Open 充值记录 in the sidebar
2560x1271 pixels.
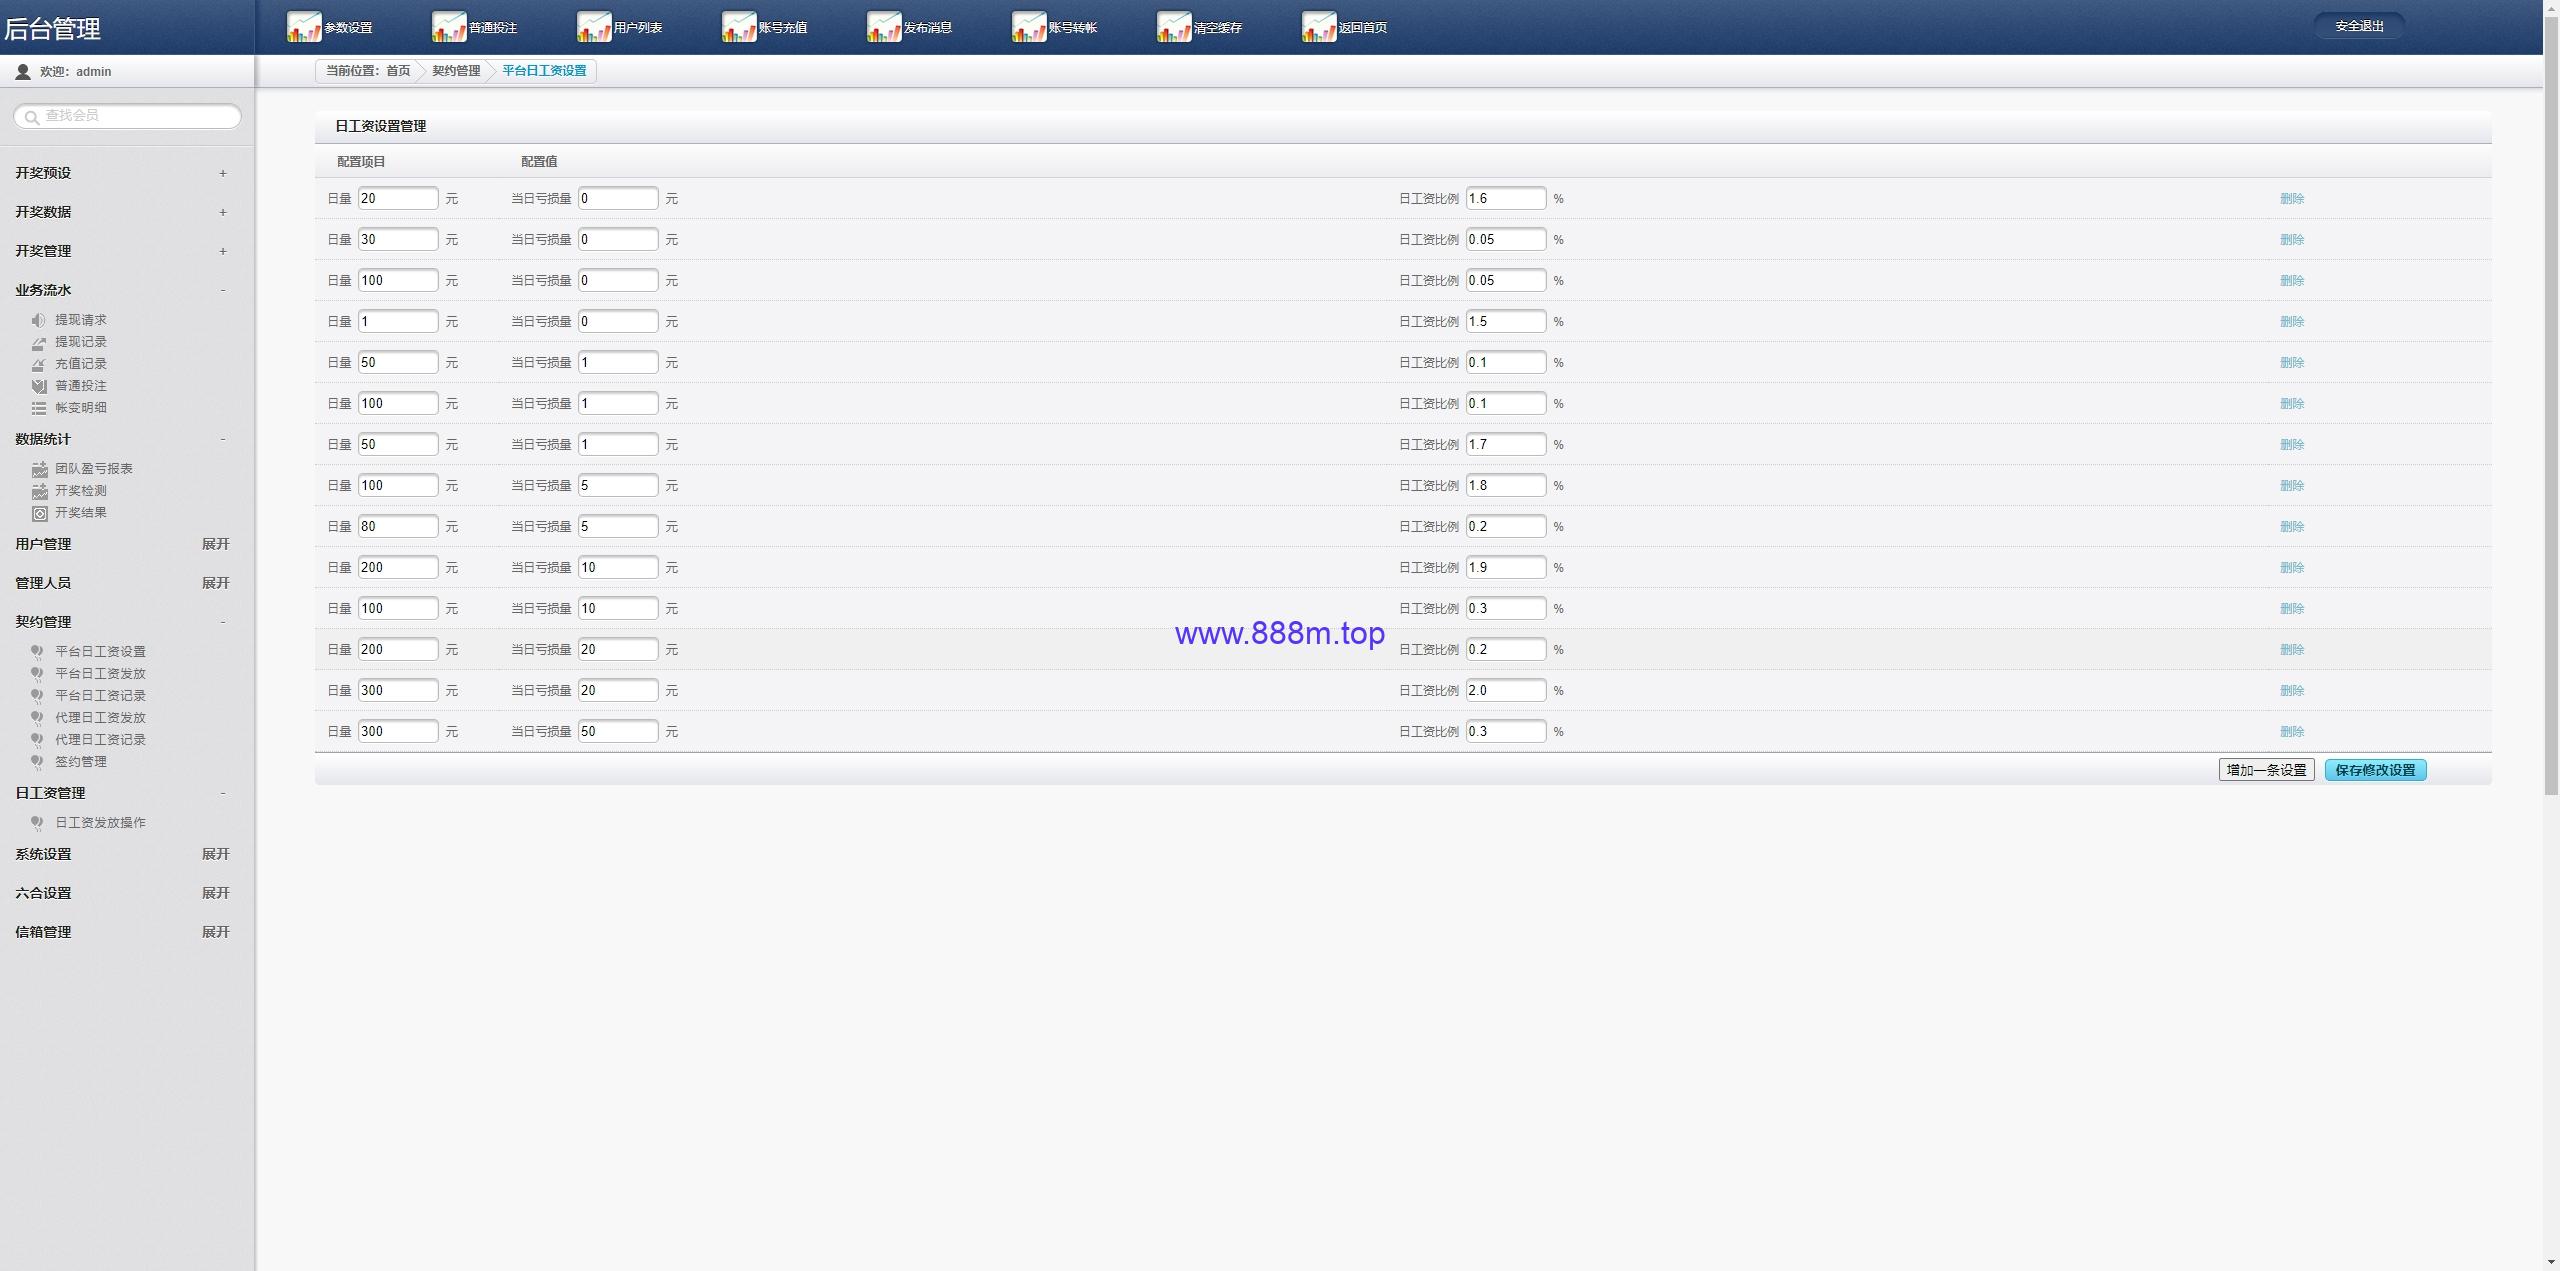[80, 364]
